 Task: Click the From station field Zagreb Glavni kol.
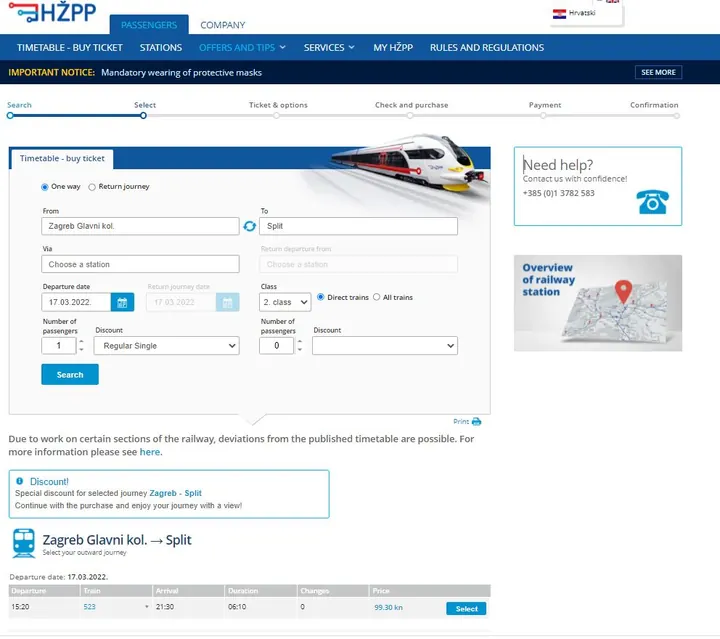pos(140,226)
